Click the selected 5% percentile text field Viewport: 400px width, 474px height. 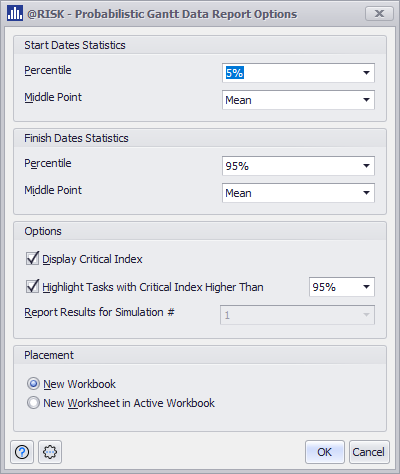(235, 73)
